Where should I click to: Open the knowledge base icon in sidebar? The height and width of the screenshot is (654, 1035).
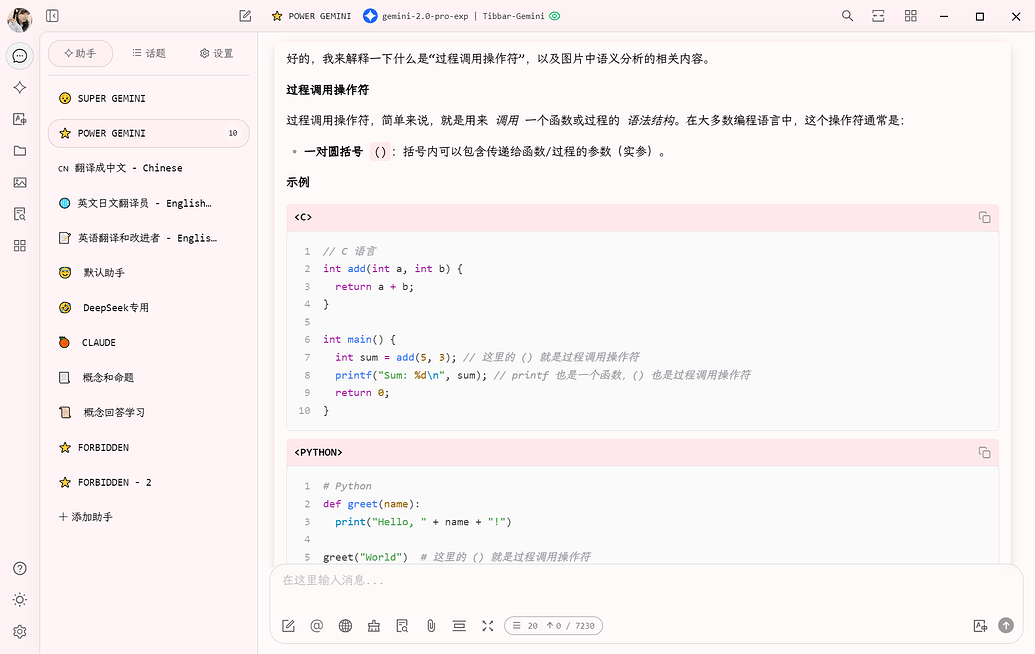pyautogui.click(x=20, y=214)
